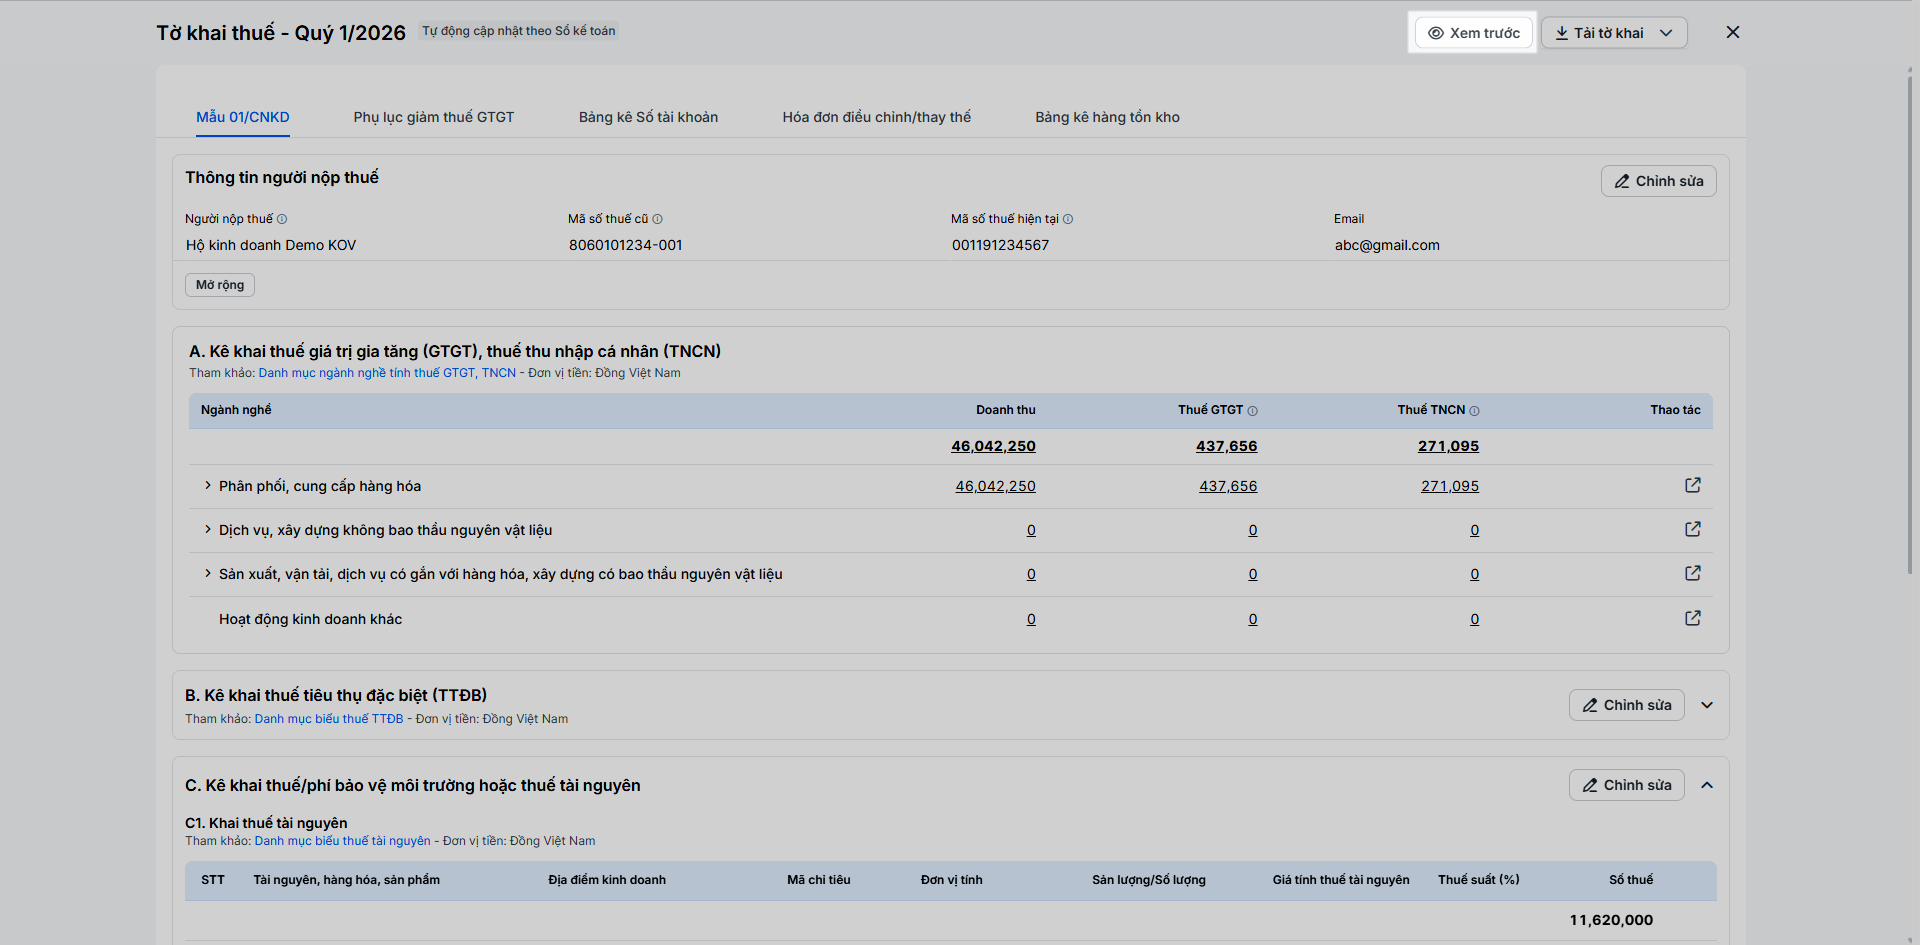Expand section B thuế tiêu thụ đặc biệt
The width and height of the screenshot is (1920, 945).
click(x=1707, y=705)
